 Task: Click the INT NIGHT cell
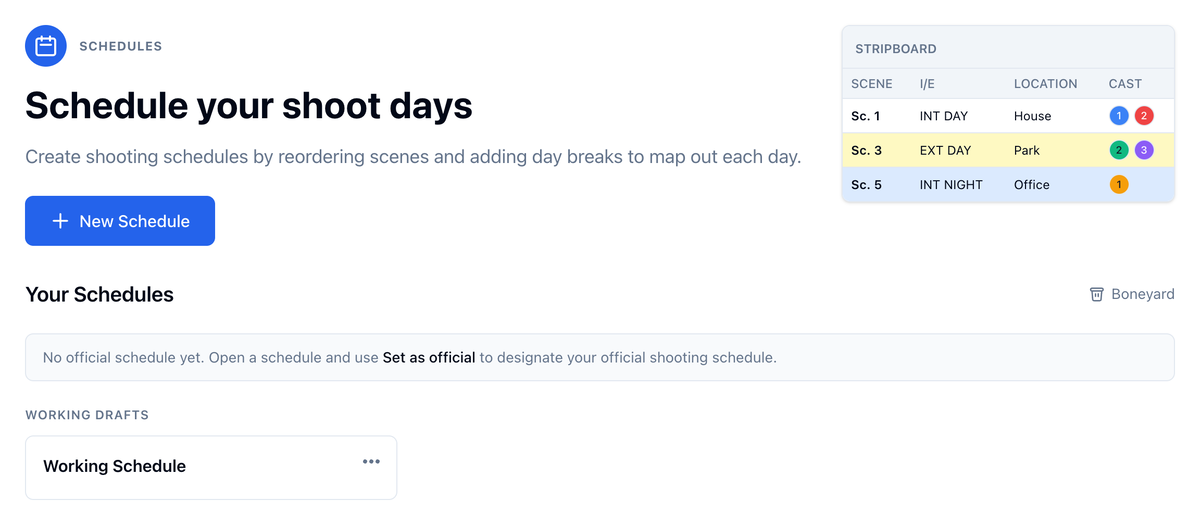coord(951,184)
